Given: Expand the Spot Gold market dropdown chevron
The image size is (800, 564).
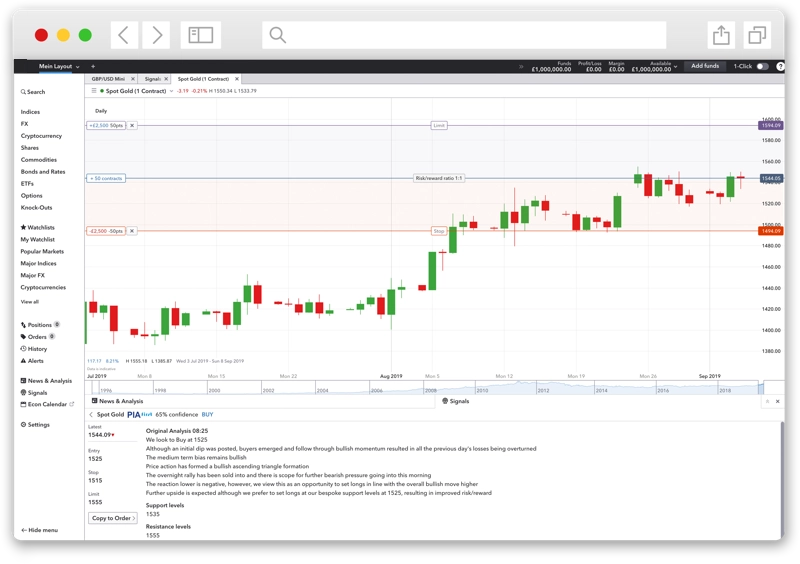Looking at the screenshot, I should pos(171,91).
